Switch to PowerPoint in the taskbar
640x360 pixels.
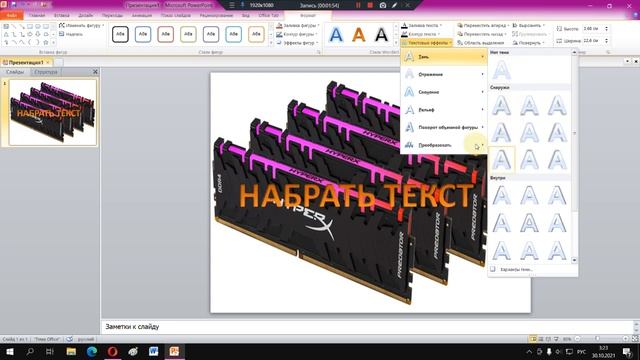point(174,351)
